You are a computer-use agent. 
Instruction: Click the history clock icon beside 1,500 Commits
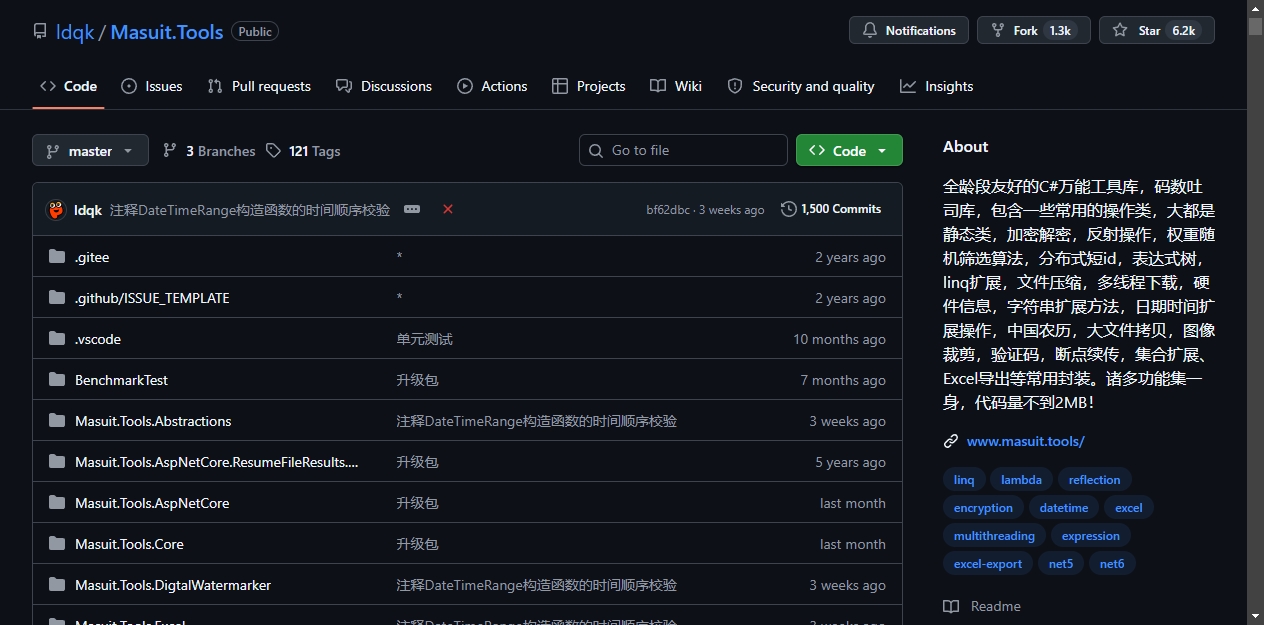coord(789,209)
